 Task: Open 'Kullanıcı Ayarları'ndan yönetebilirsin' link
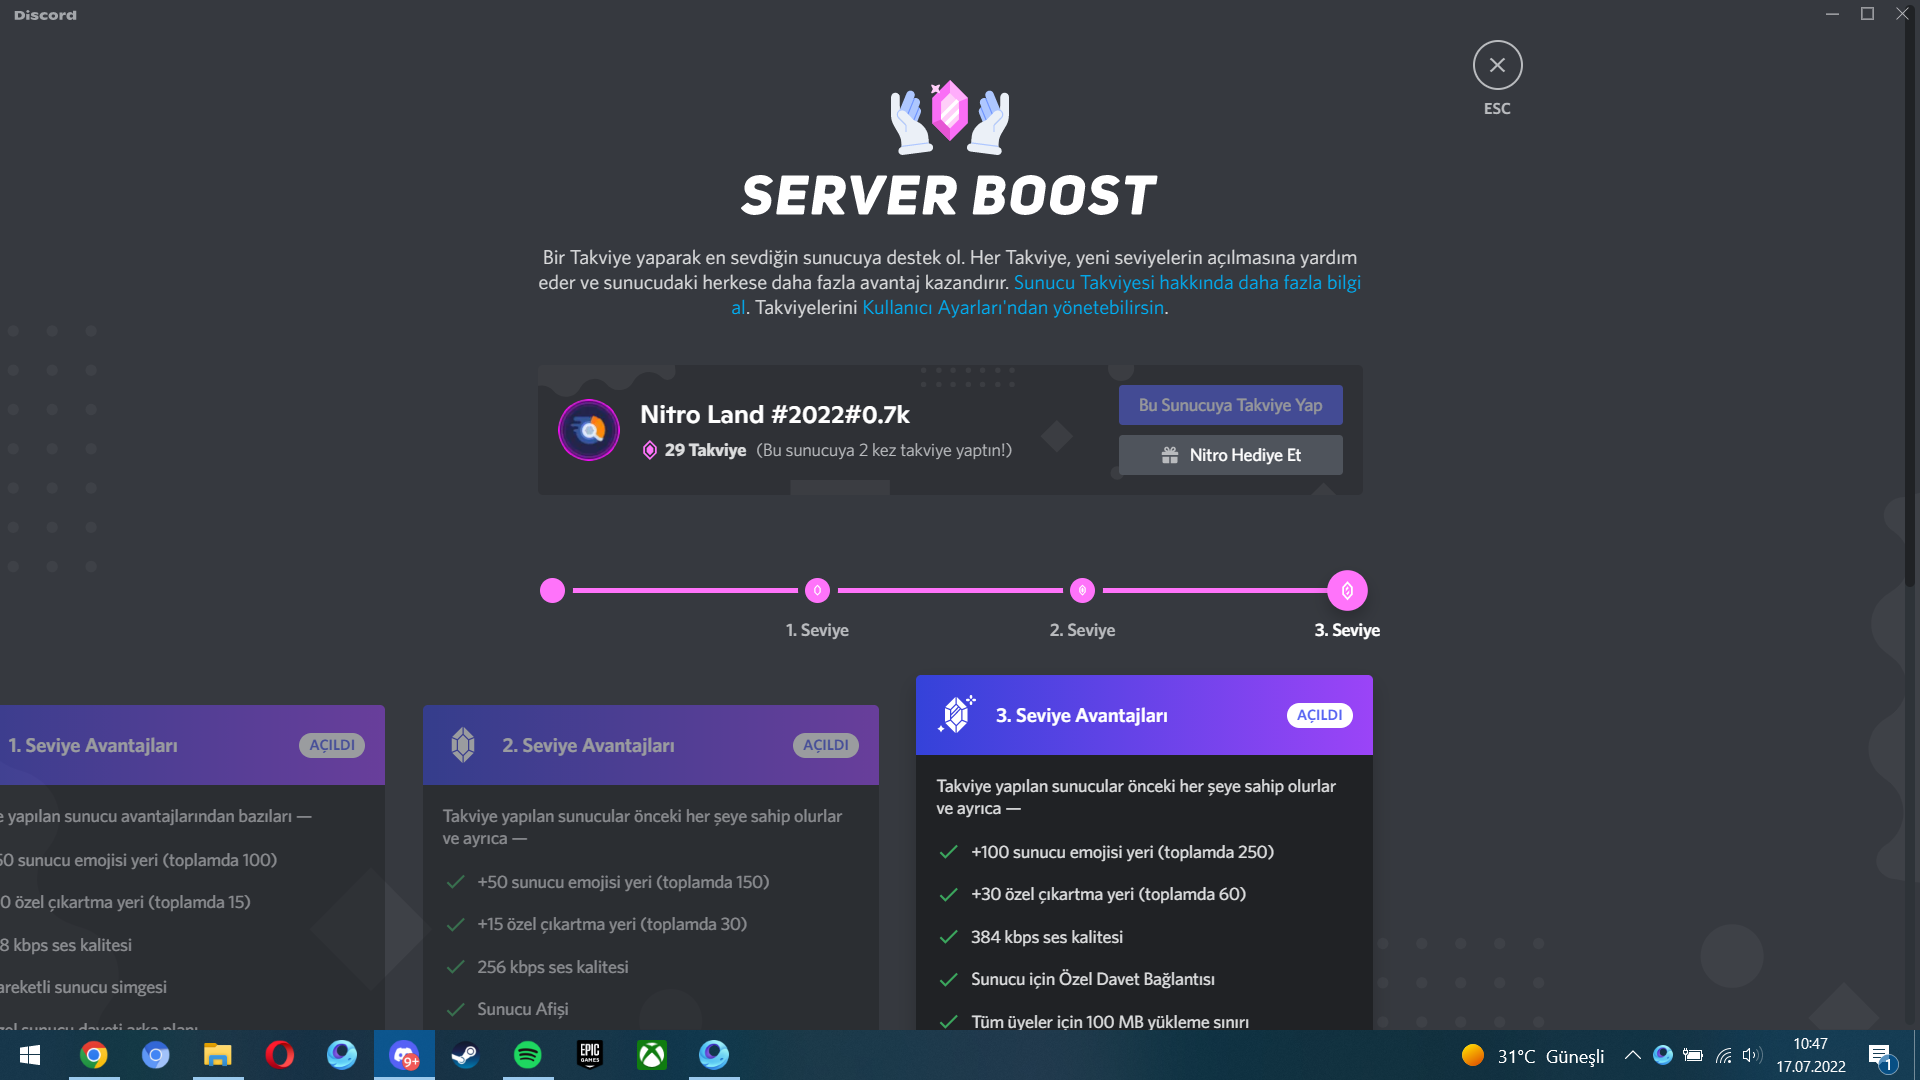pyautogui.click(x=1012, y=308)
